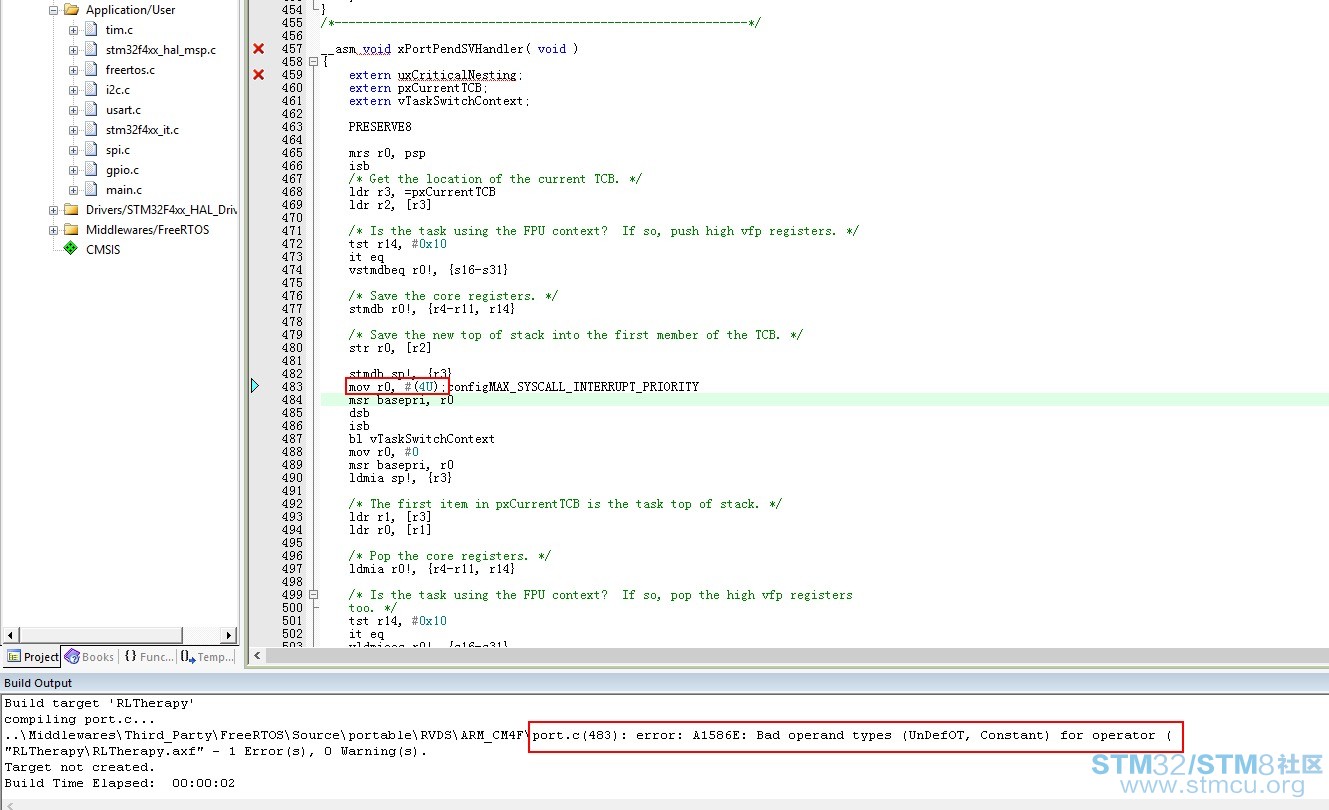Select the usart.c file icon
1329x810 pixels.
90,110
